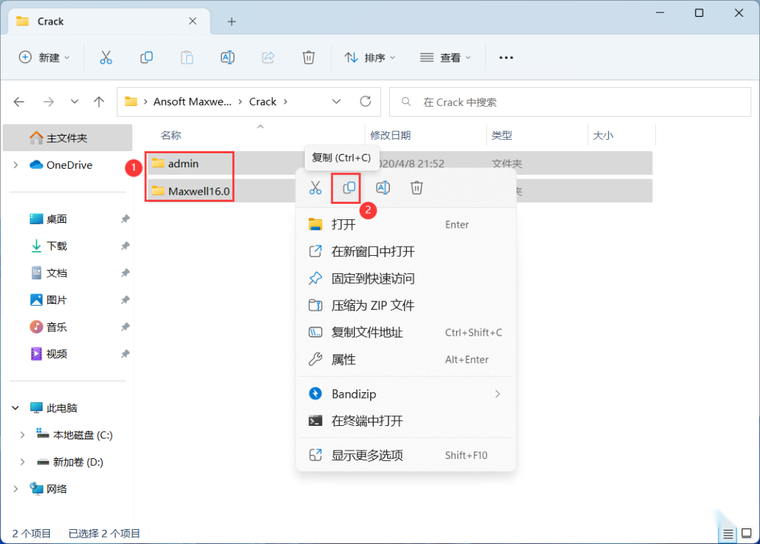The width and height of the screenshot is (760, 544).
Task: Select 主文件夹 in sidebar
Action: [68, 138]
